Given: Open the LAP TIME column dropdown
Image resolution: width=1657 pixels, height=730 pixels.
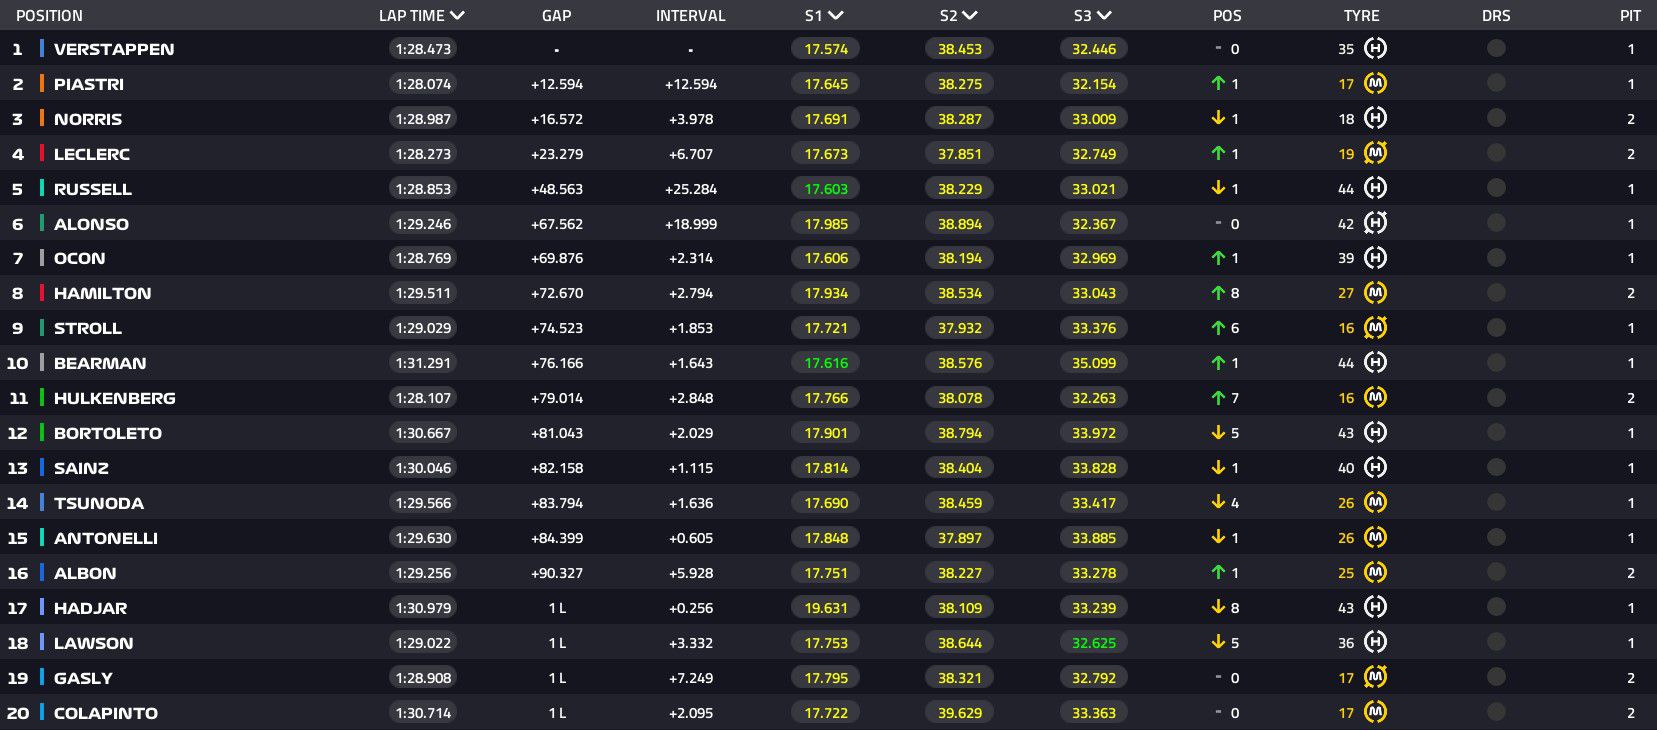Looking at the screenshot, I should tap(457, 16).
